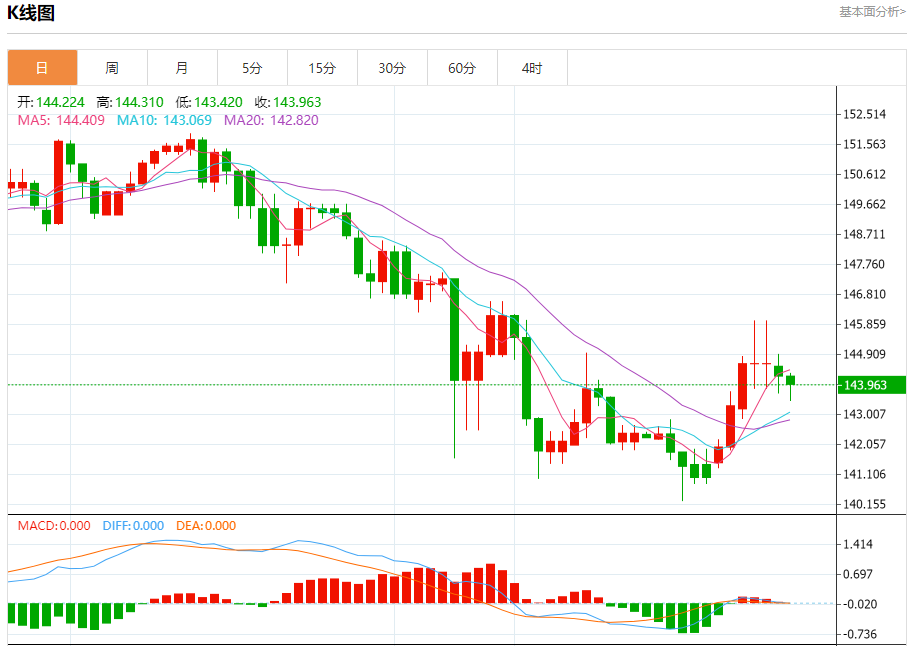
Task: Click the 1.414 MACD axis label
Action: 858,544
